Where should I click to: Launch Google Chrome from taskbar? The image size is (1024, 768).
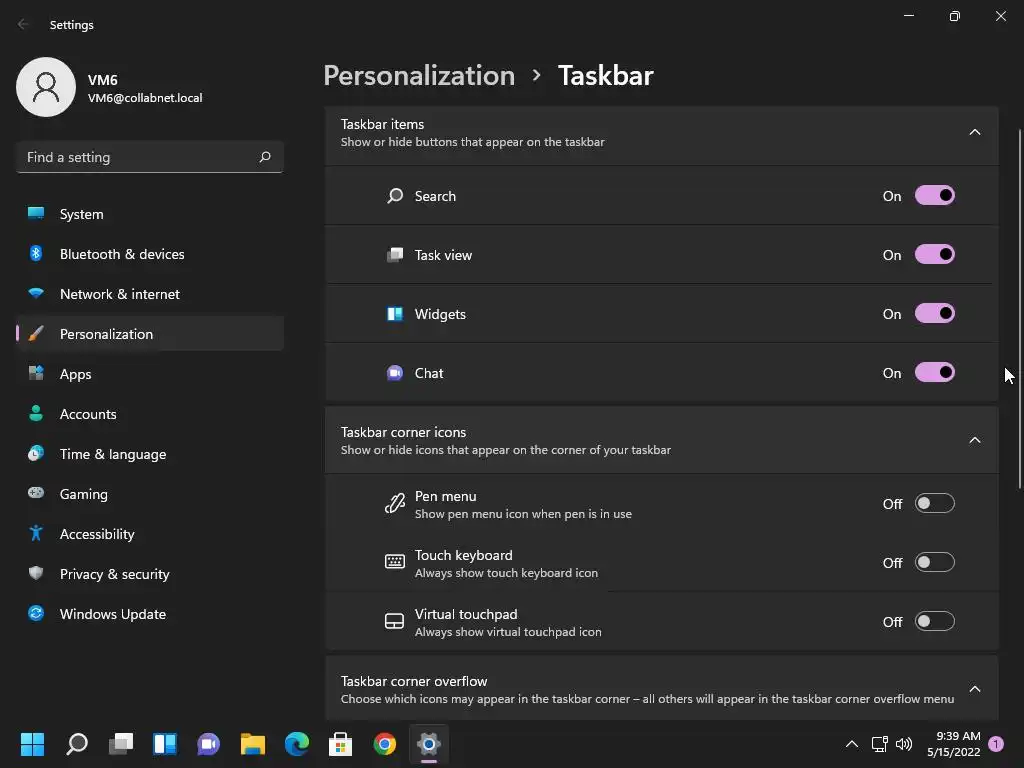(385, 744)
